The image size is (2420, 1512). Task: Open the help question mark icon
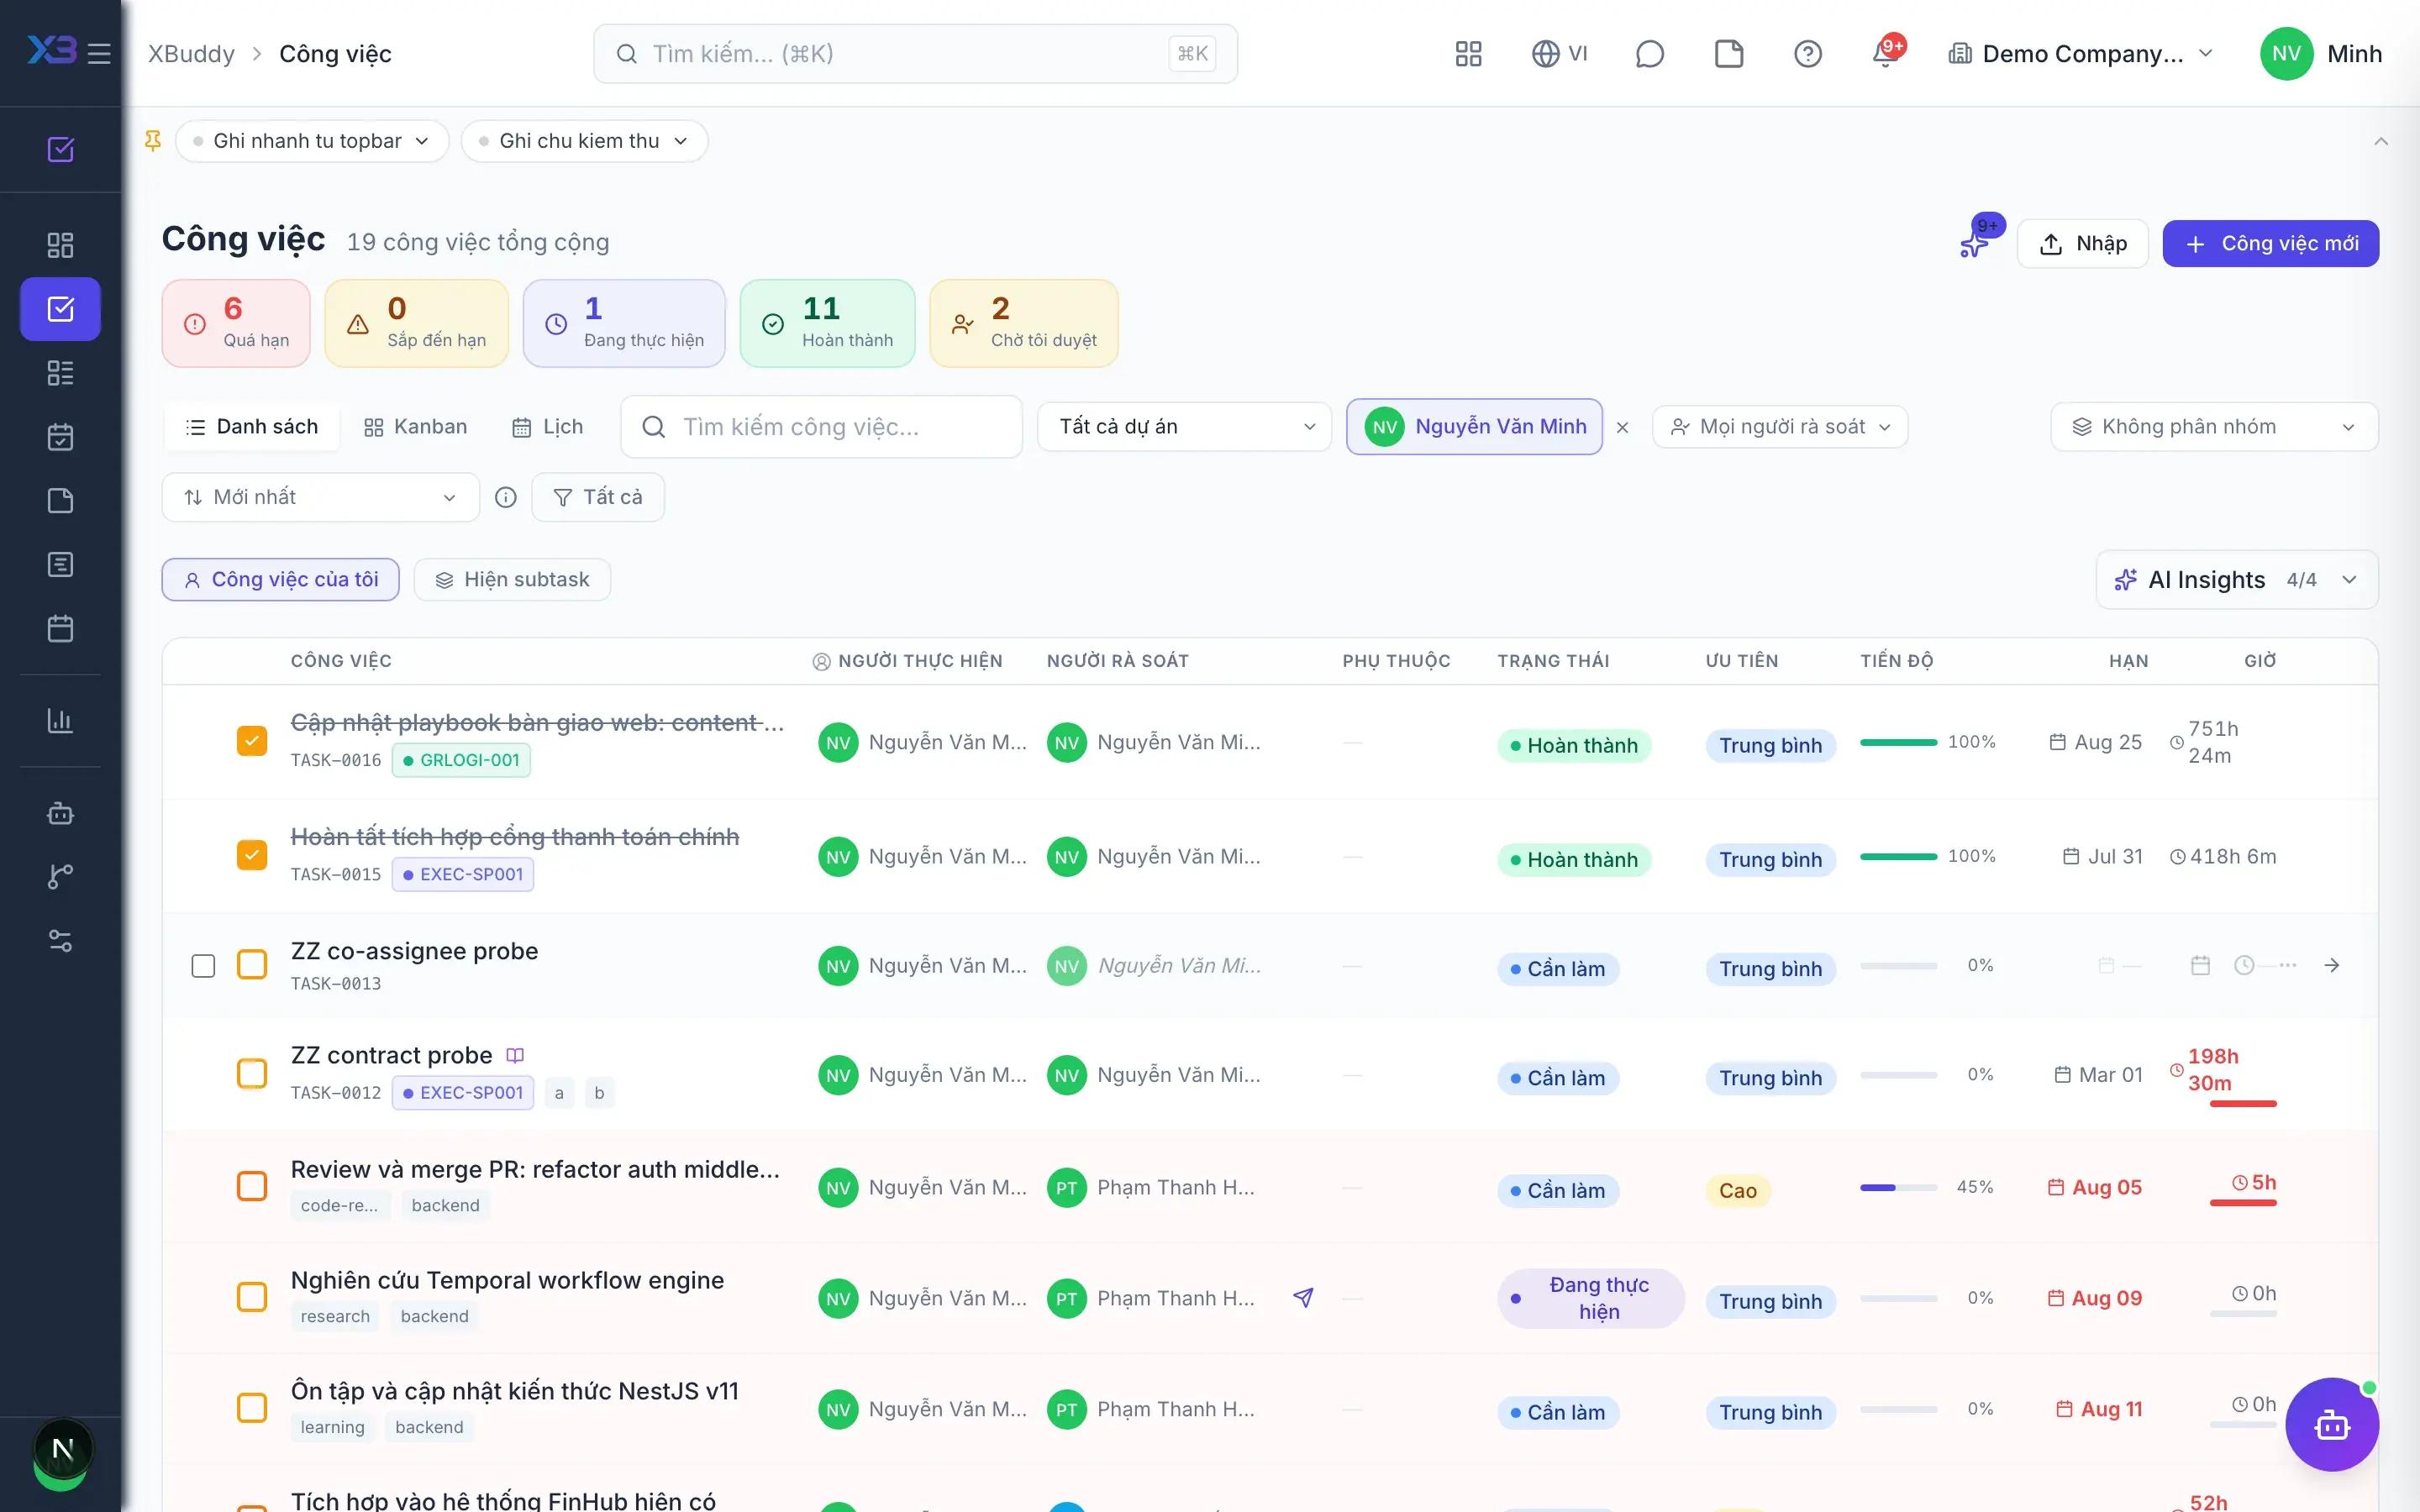coord(1807,53)
